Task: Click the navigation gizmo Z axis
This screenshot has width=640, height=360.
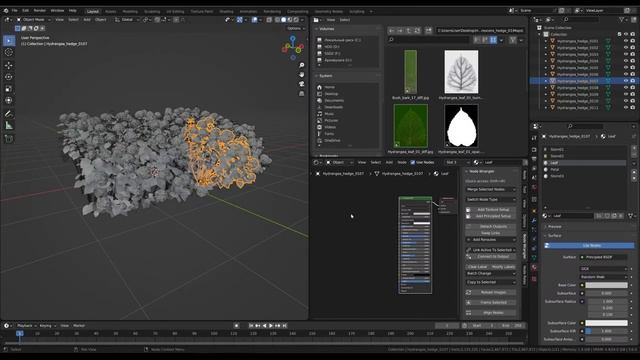Action: click(293, 38)
